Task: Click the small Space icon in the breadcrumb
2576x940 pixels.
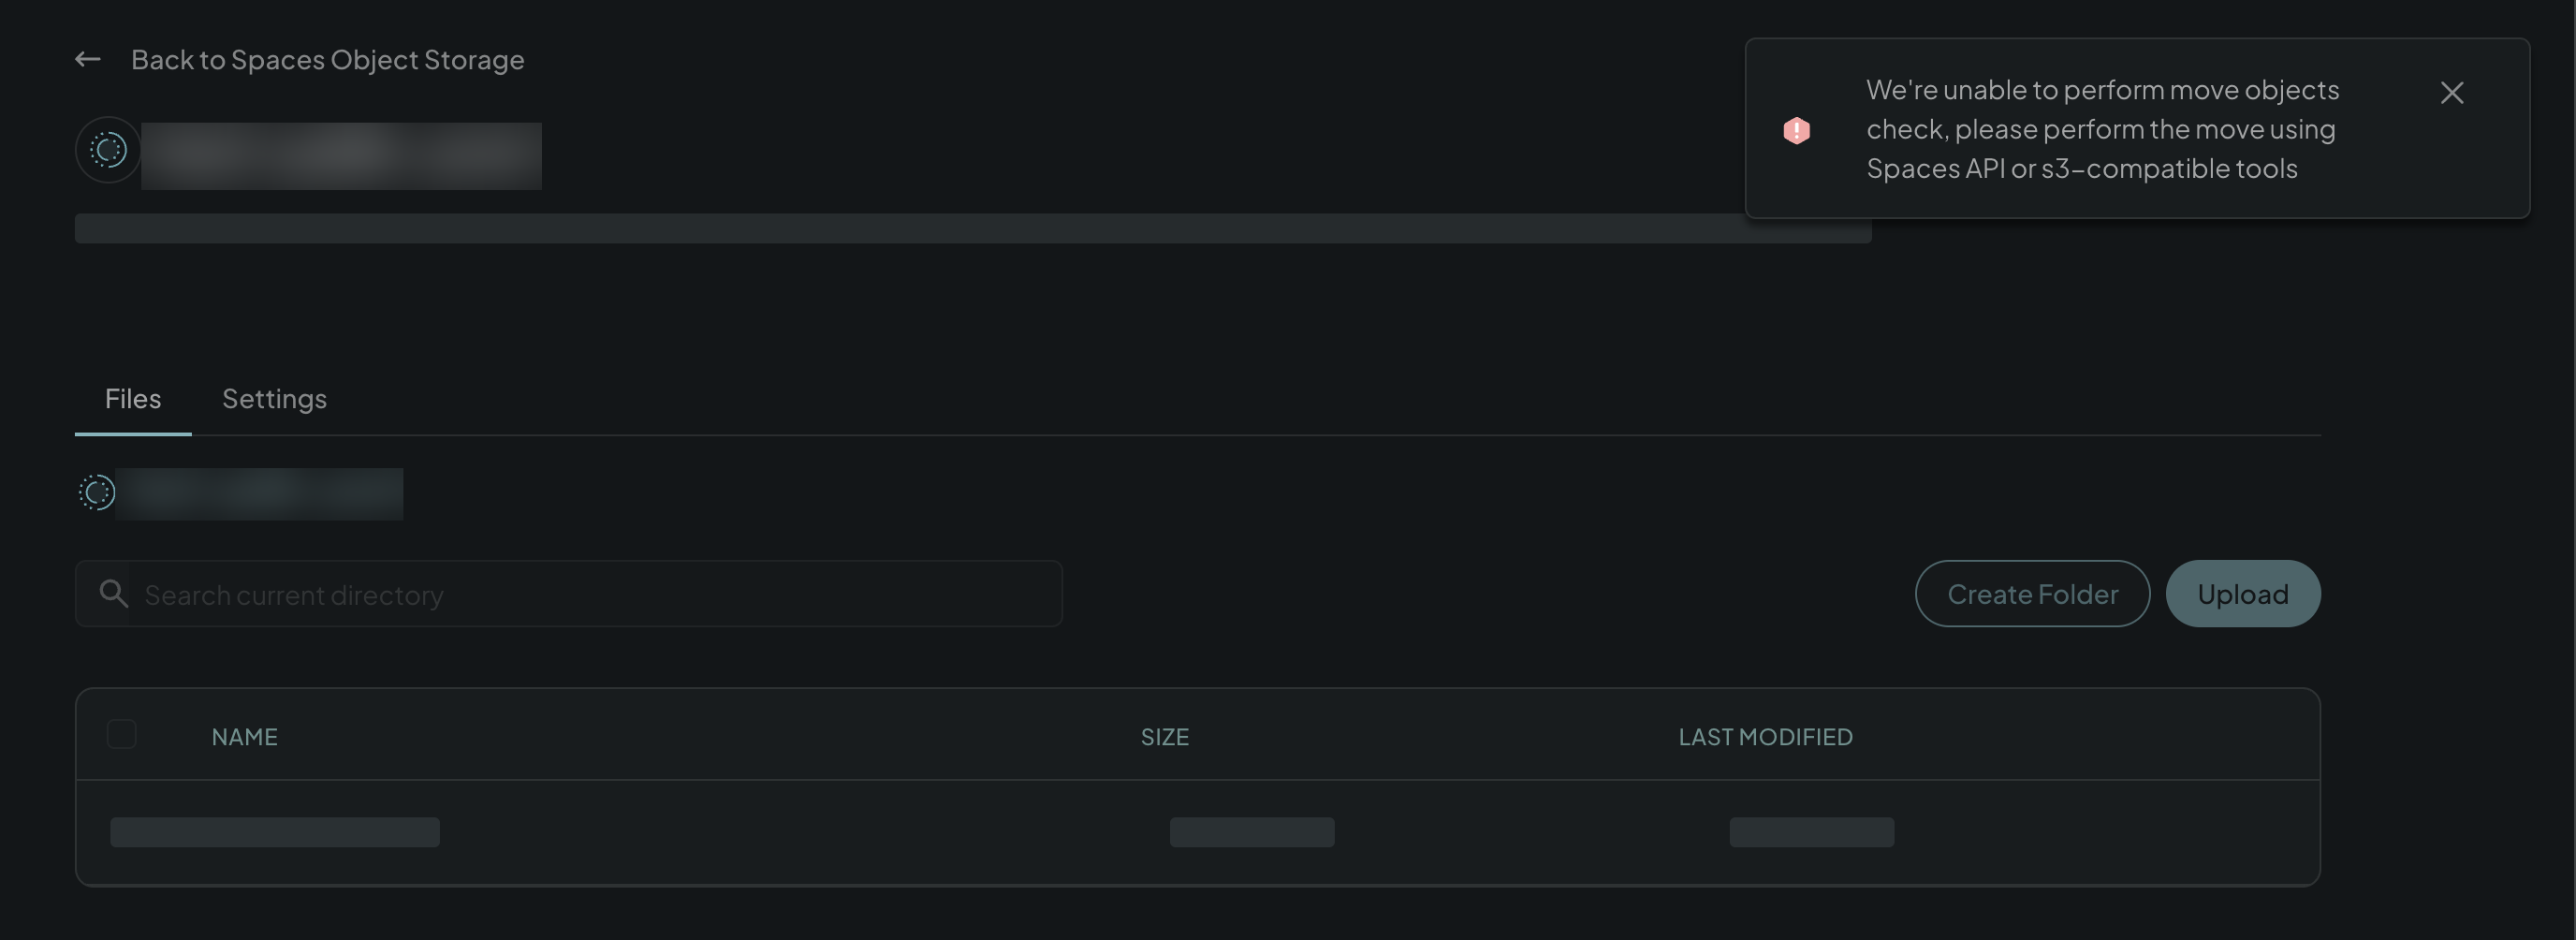Action: click(97, 492)
